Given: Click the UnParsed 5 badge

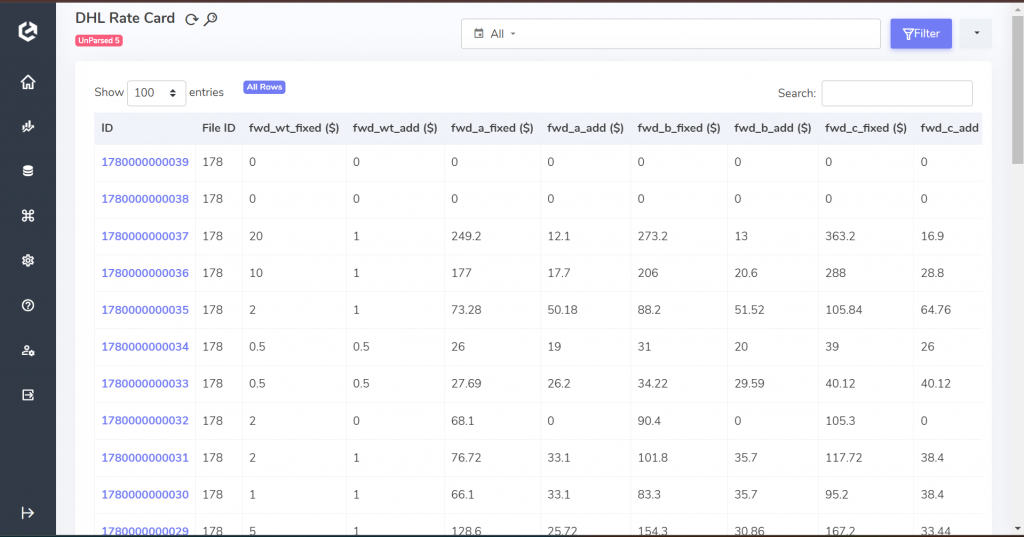Looking at the screenshot, I should coord(99,41).
